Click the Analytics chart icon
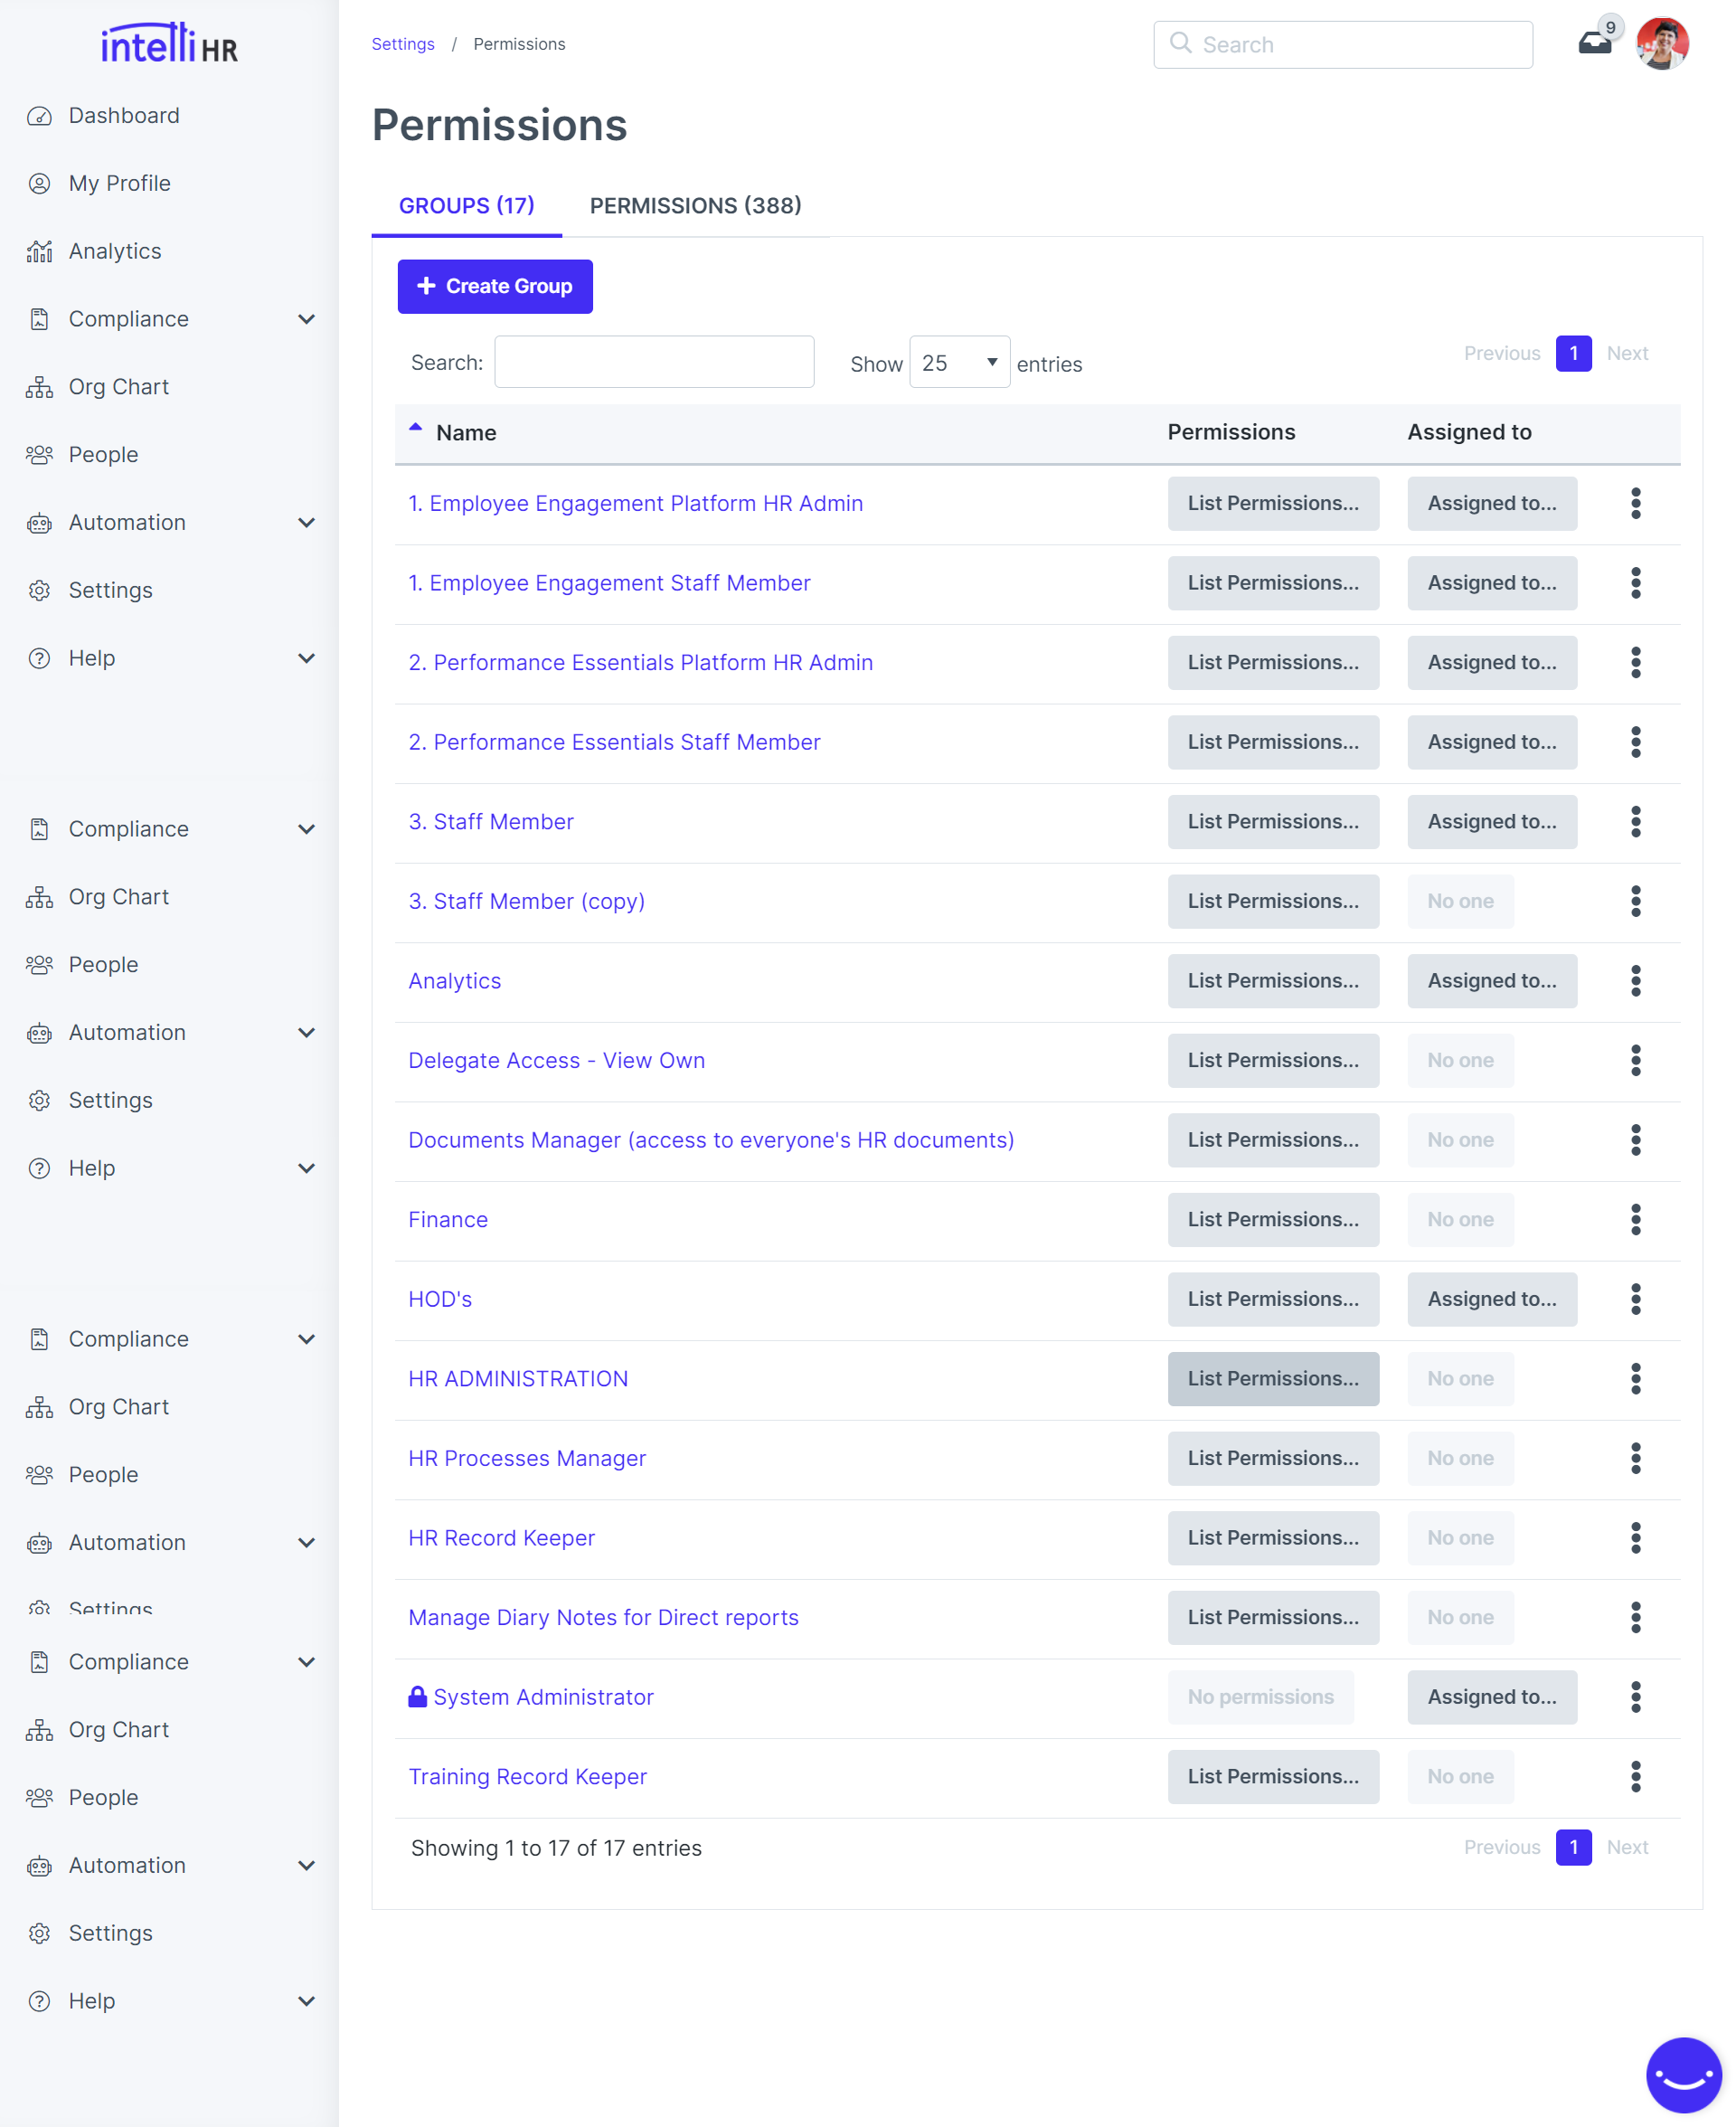The width and height of the screenshot is (1736, 2127). click(39, 251)
